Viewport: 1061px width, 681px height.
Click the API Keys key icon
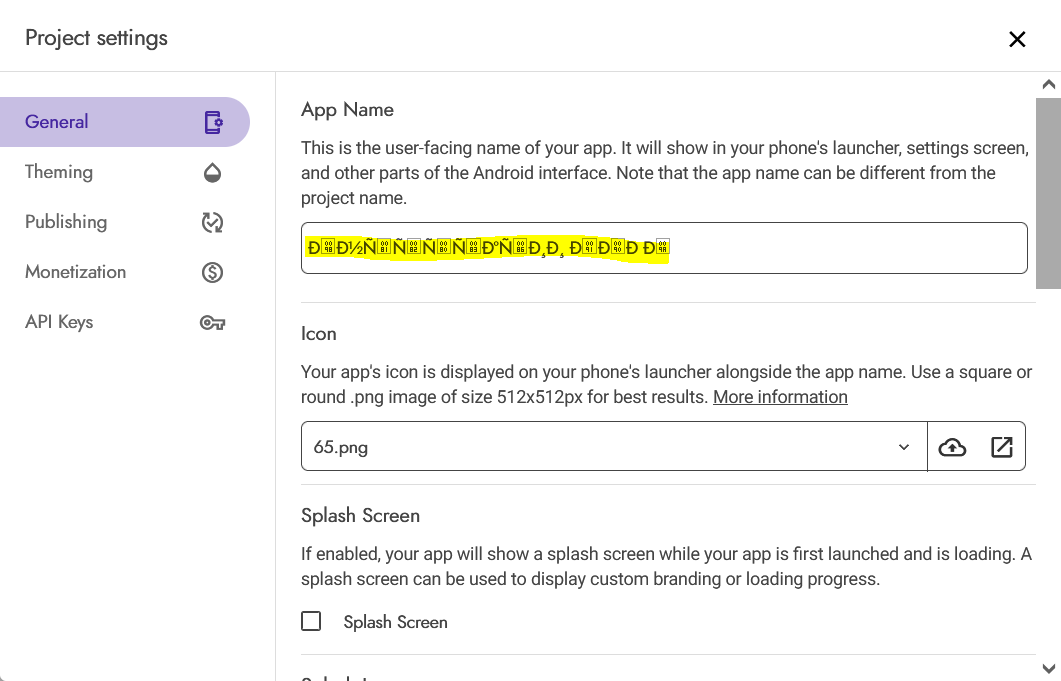(x=212, y=323)
